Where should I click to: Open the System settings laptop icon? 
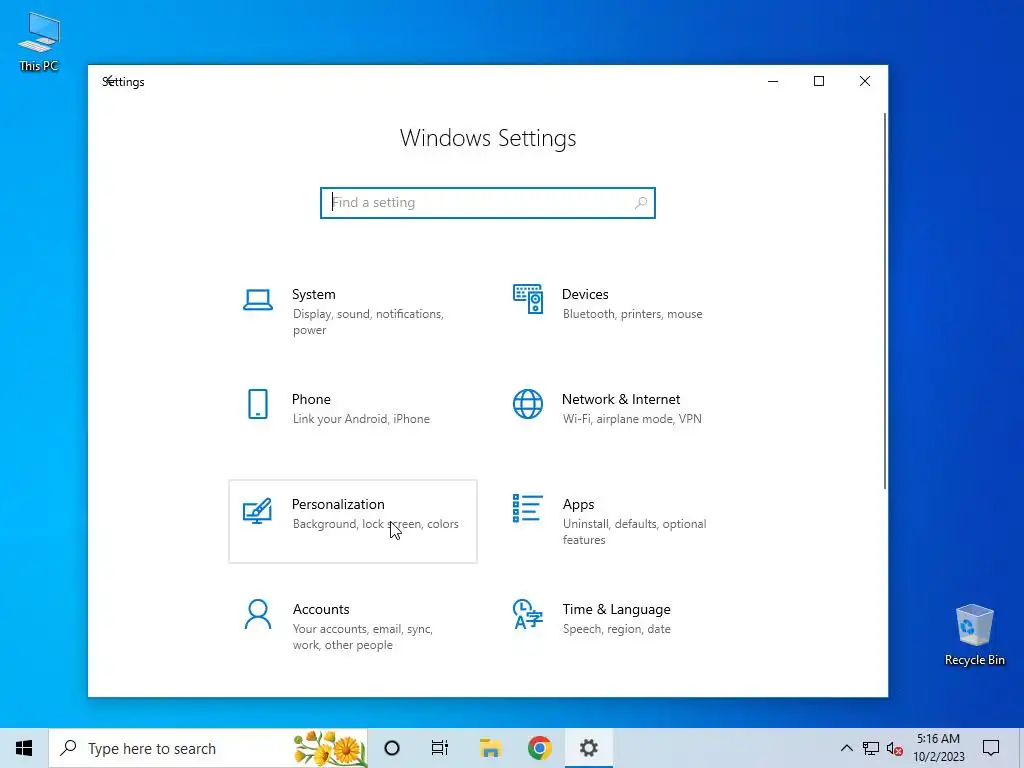[x=258, y=300]
